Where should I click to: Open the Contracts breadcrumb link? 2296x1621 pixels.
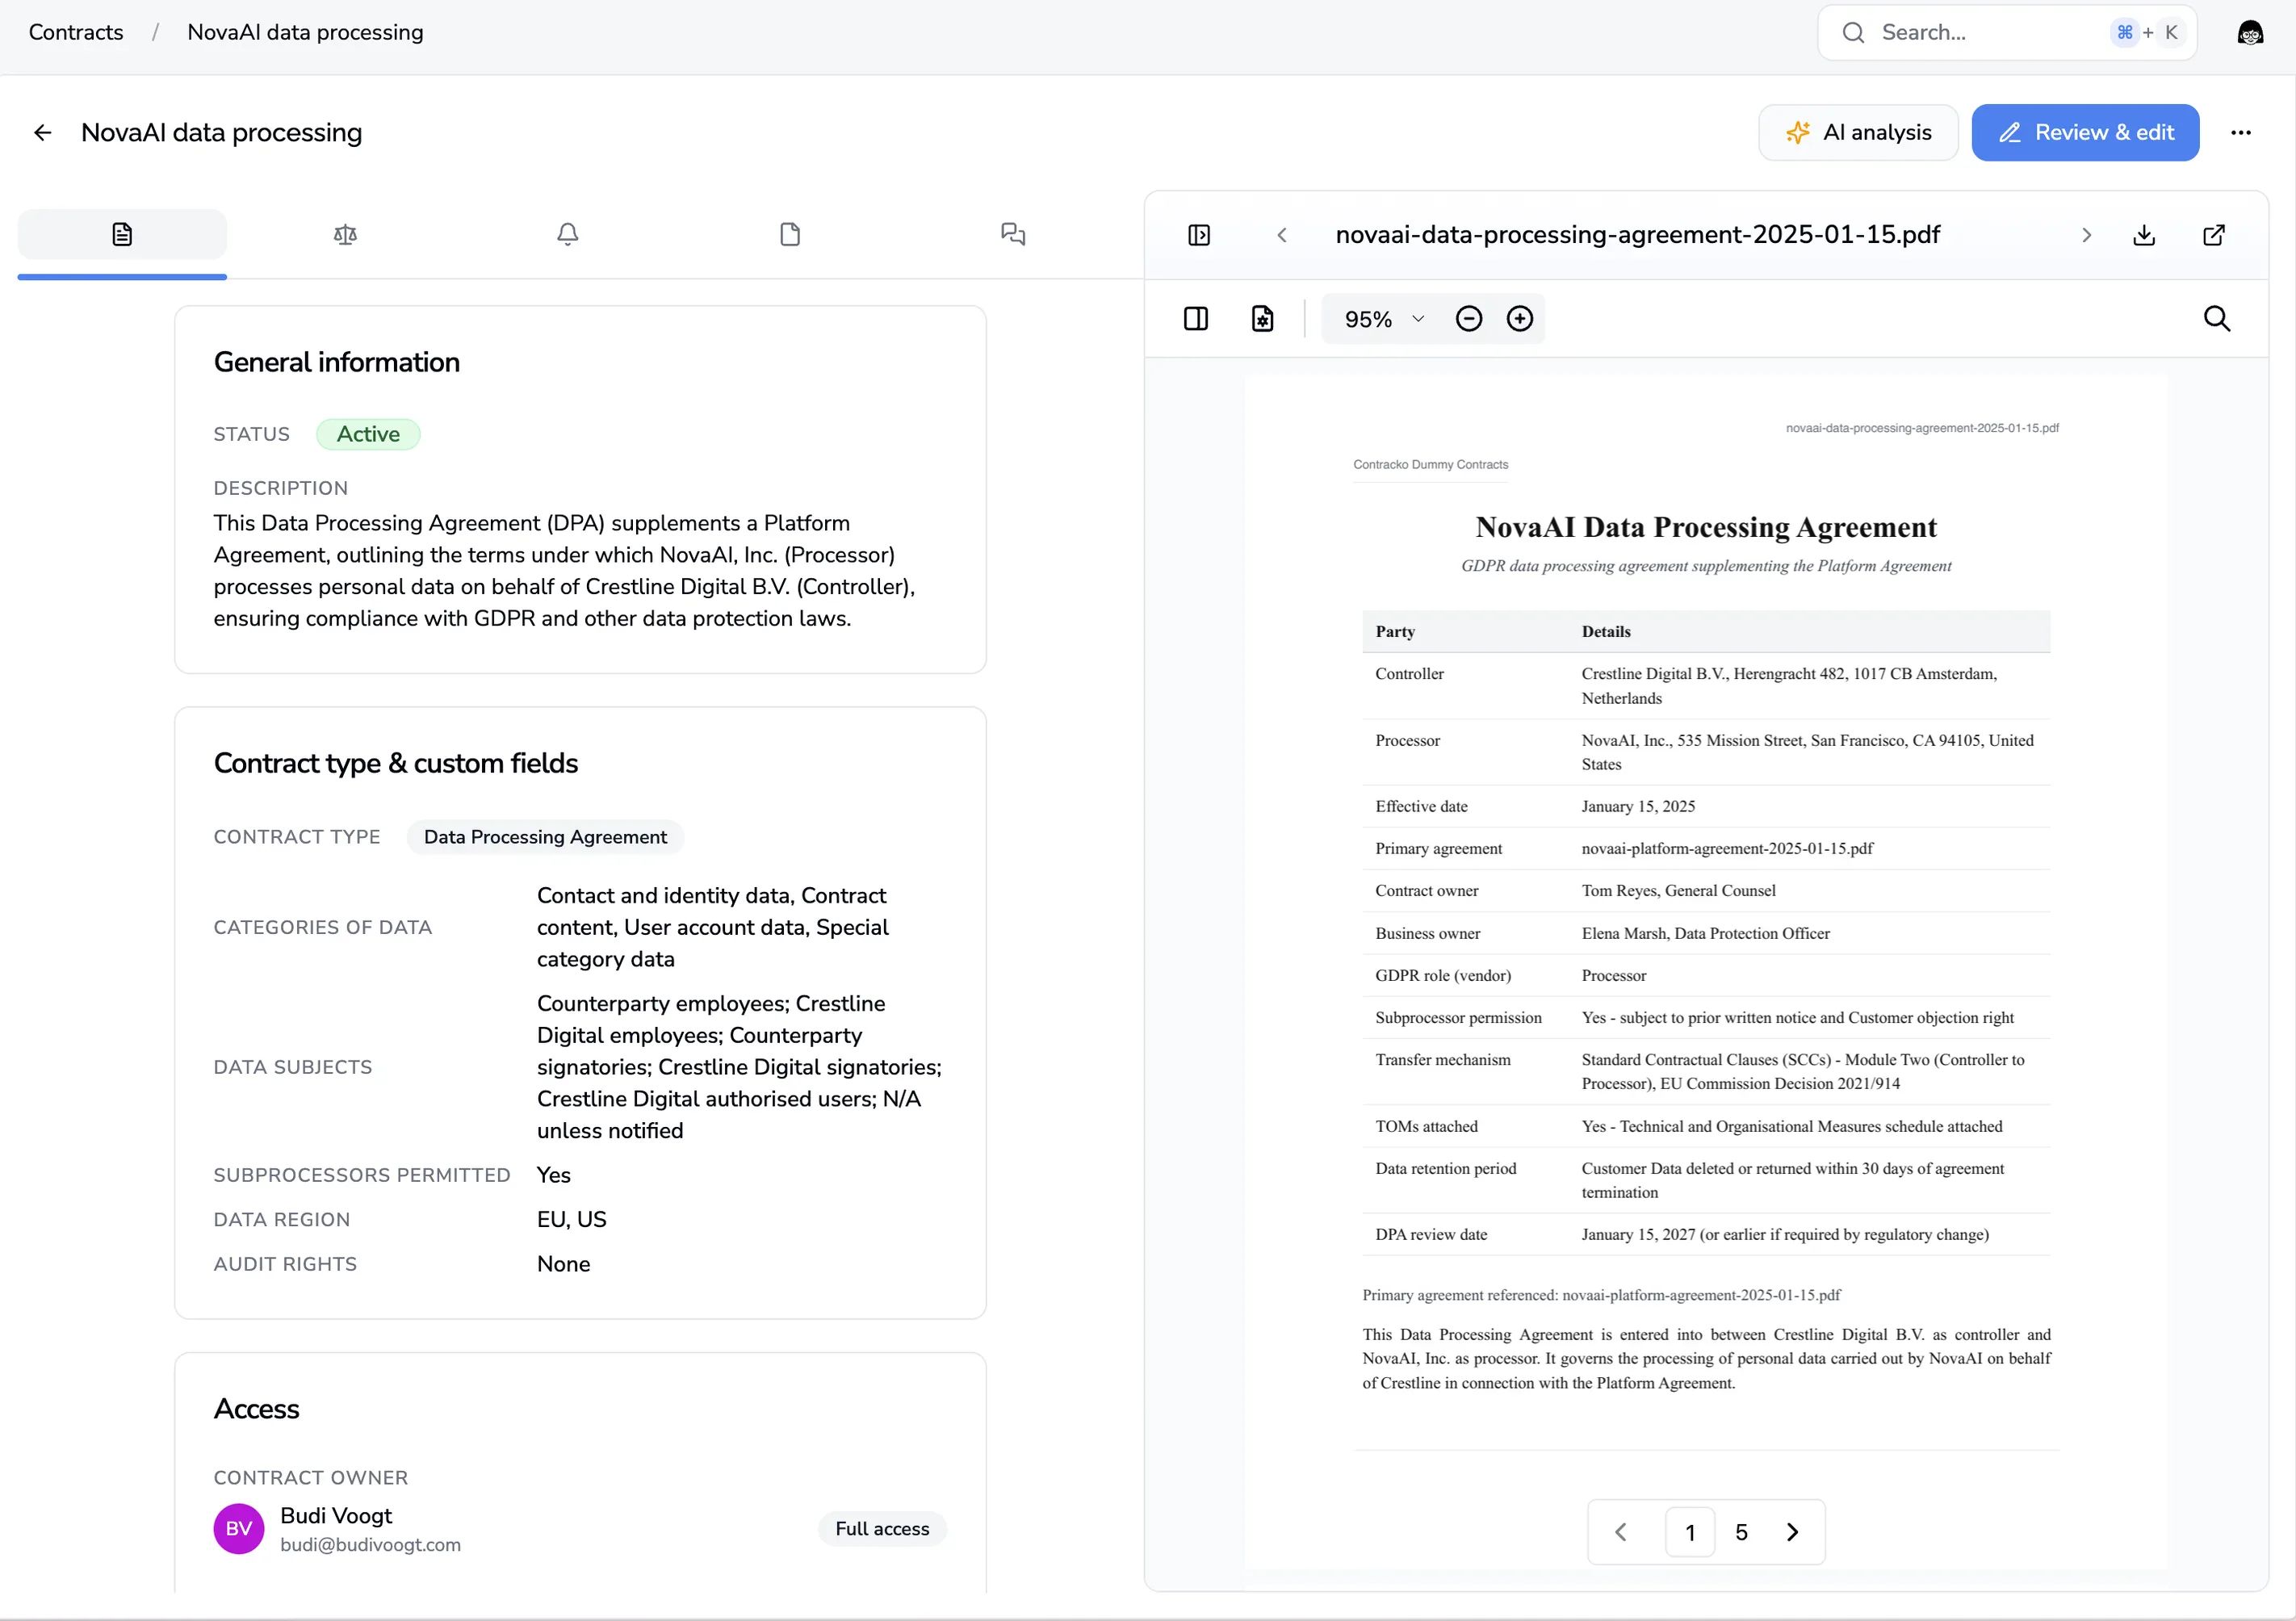(76, 32)
